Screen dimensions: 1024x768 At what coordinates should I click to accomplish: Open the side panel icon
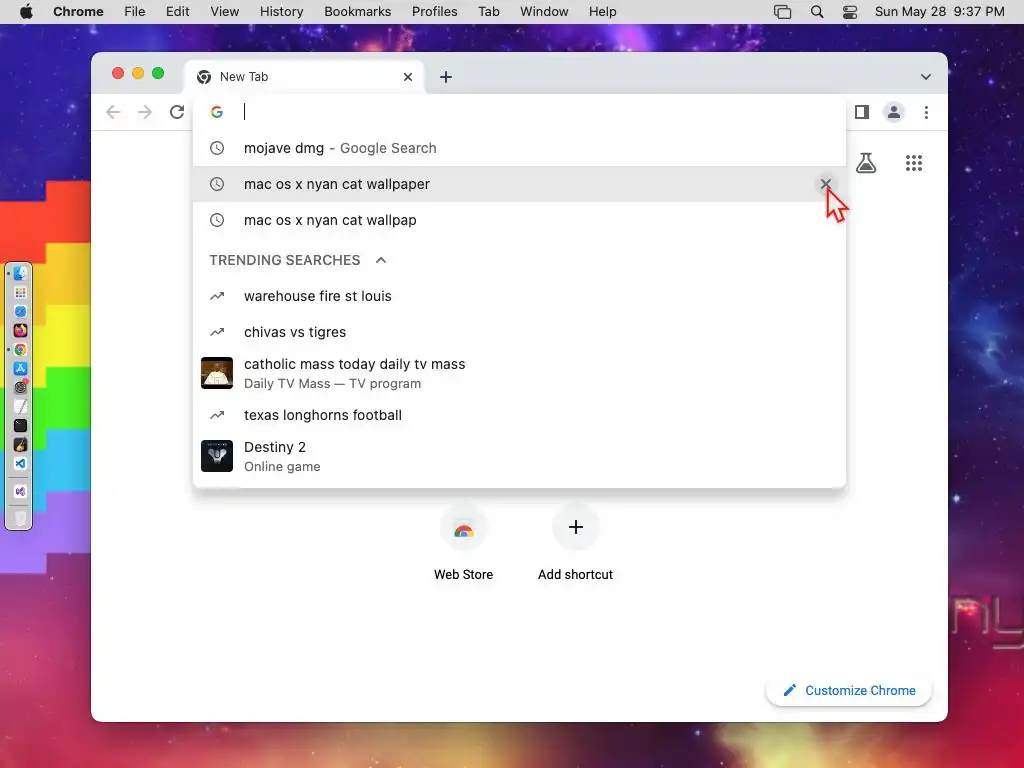click(861, 112)
